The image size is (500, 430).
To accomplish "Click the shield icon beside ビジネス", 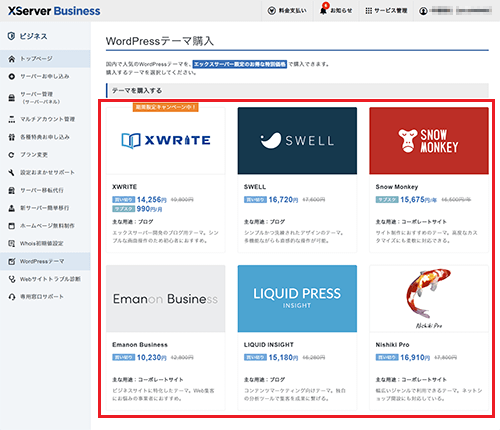I will tap(11, 36).
